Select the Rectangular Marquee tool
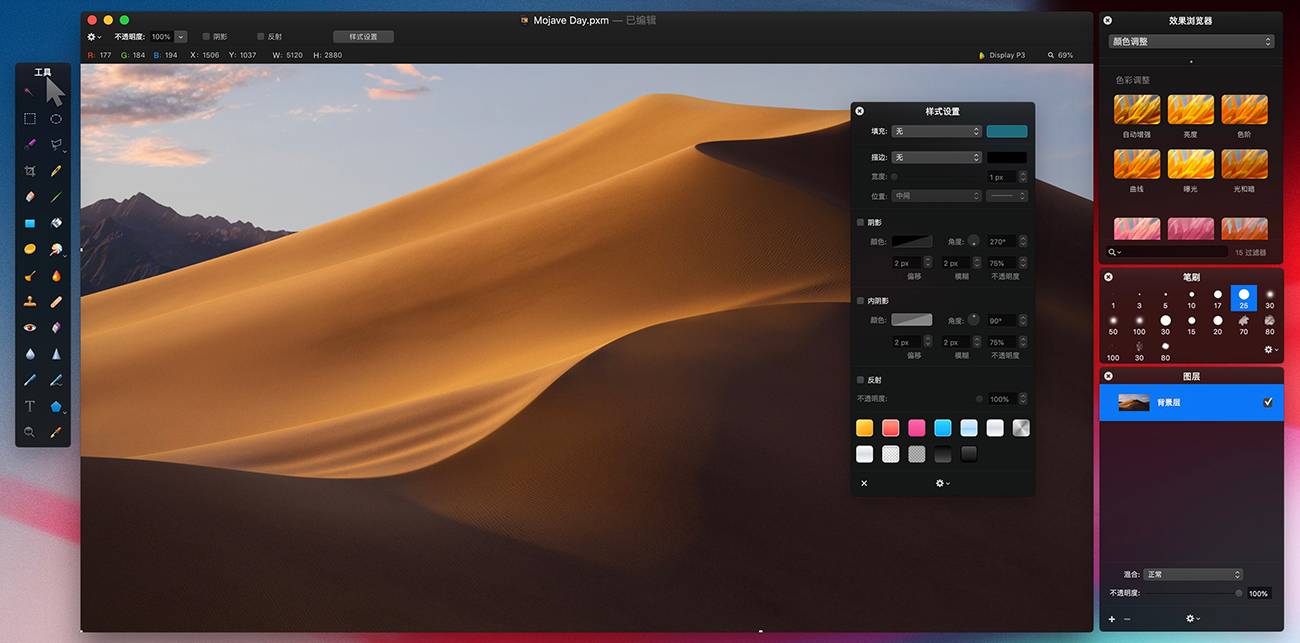Viewport: 1300px width, 643px height. 30,118
